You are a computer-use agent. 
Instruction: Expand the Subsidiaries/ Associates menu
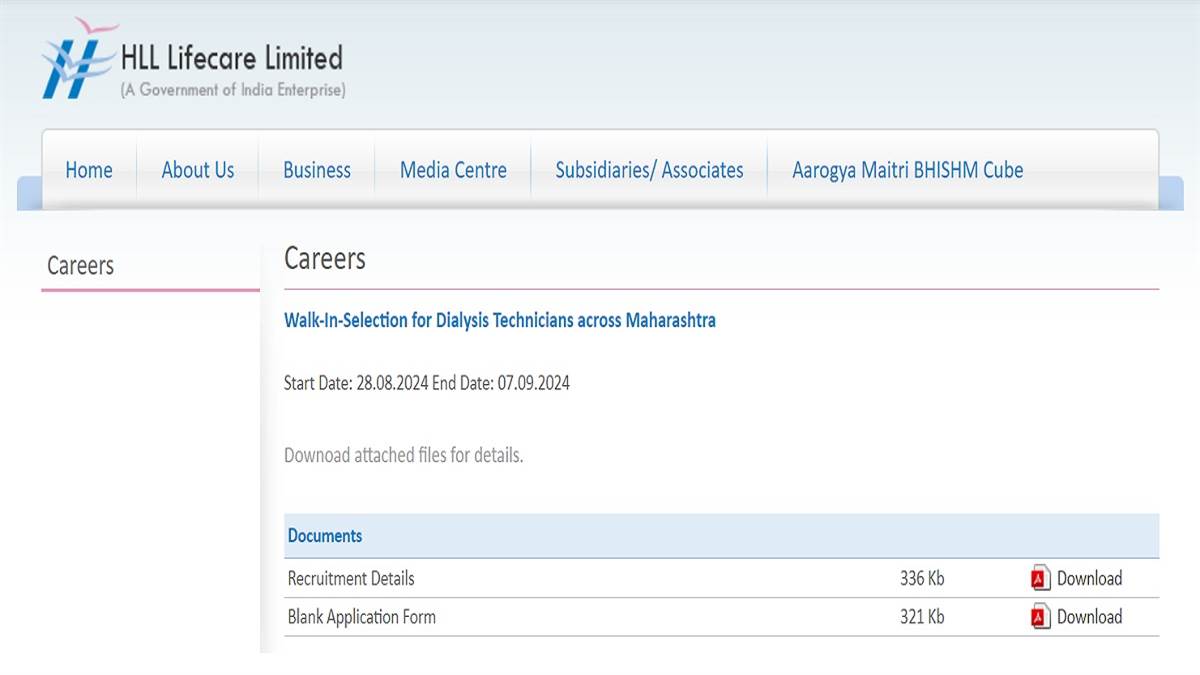[x=649, y=170]
